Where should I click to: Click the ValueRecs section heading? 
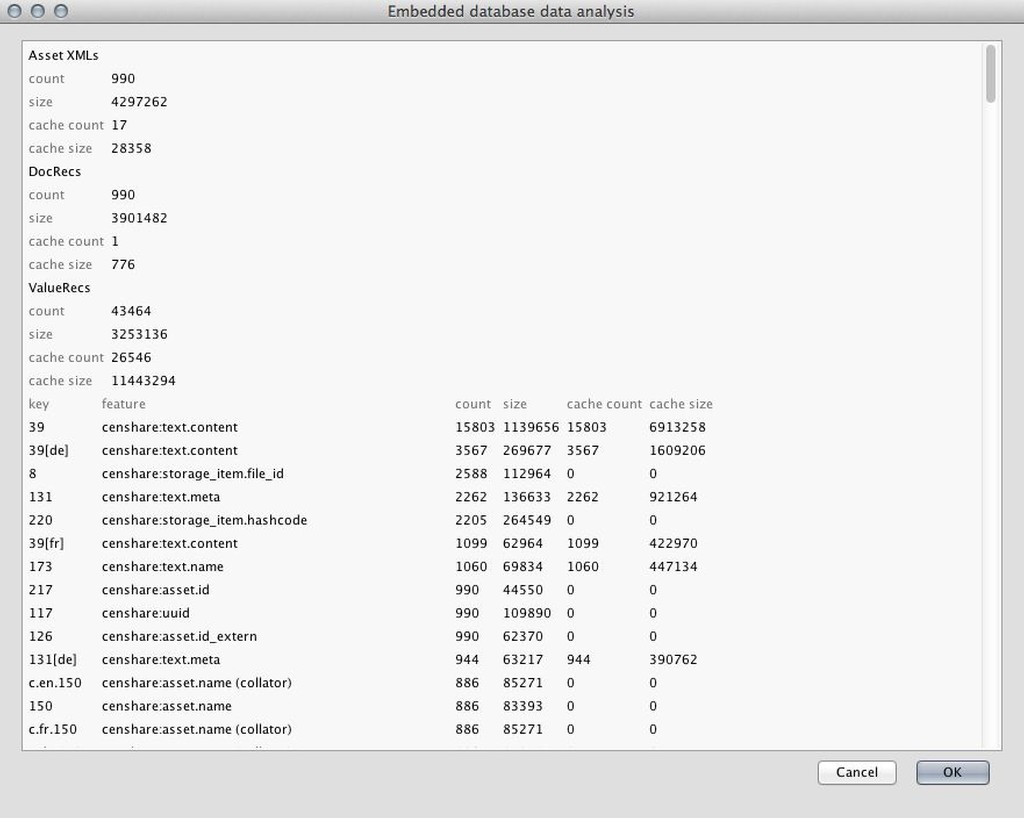pyautogui.click(x=60, y=288)
